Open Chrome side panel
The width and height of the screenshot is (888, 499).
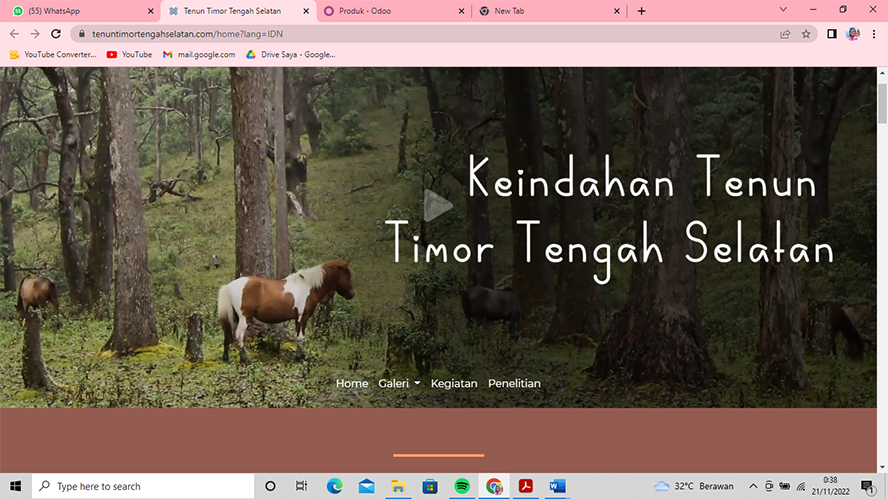[x=831, y=34]
